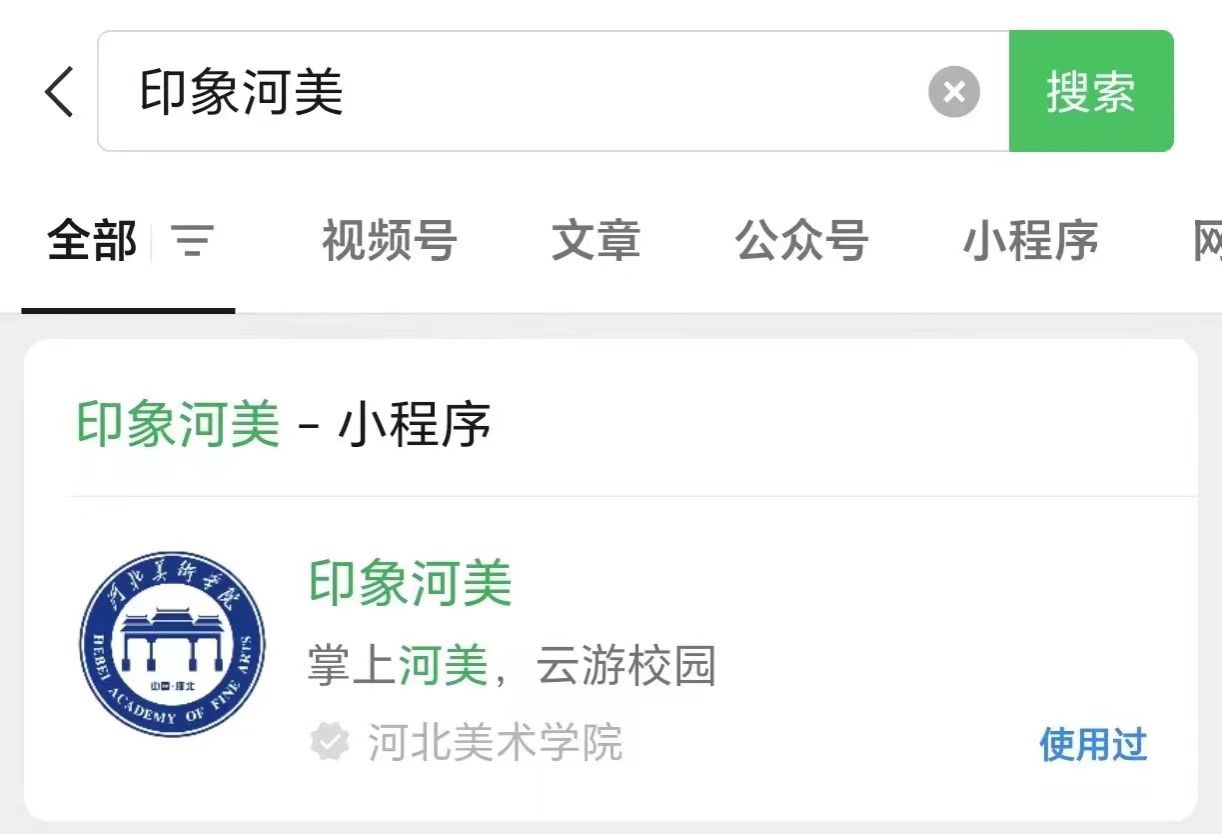Click the green 印象河美 text in the section header
The width and height of the screenshot is (1222, 834).
point(179,425)
